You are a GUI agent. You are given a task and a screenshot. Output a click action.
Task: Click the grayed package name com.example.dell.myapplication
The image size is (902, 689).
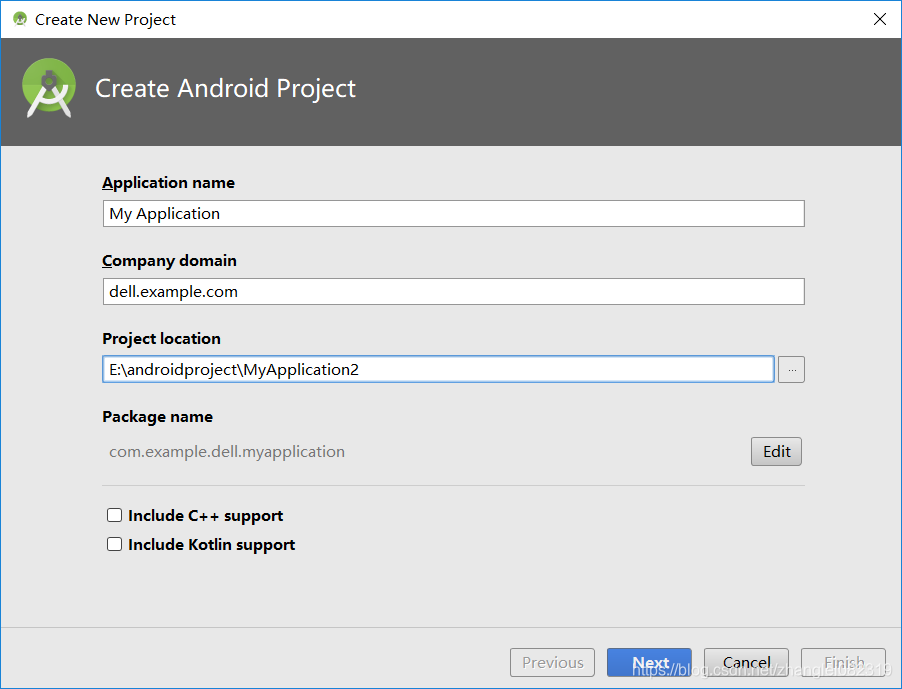pyautogui.click(x=227, y=451)
